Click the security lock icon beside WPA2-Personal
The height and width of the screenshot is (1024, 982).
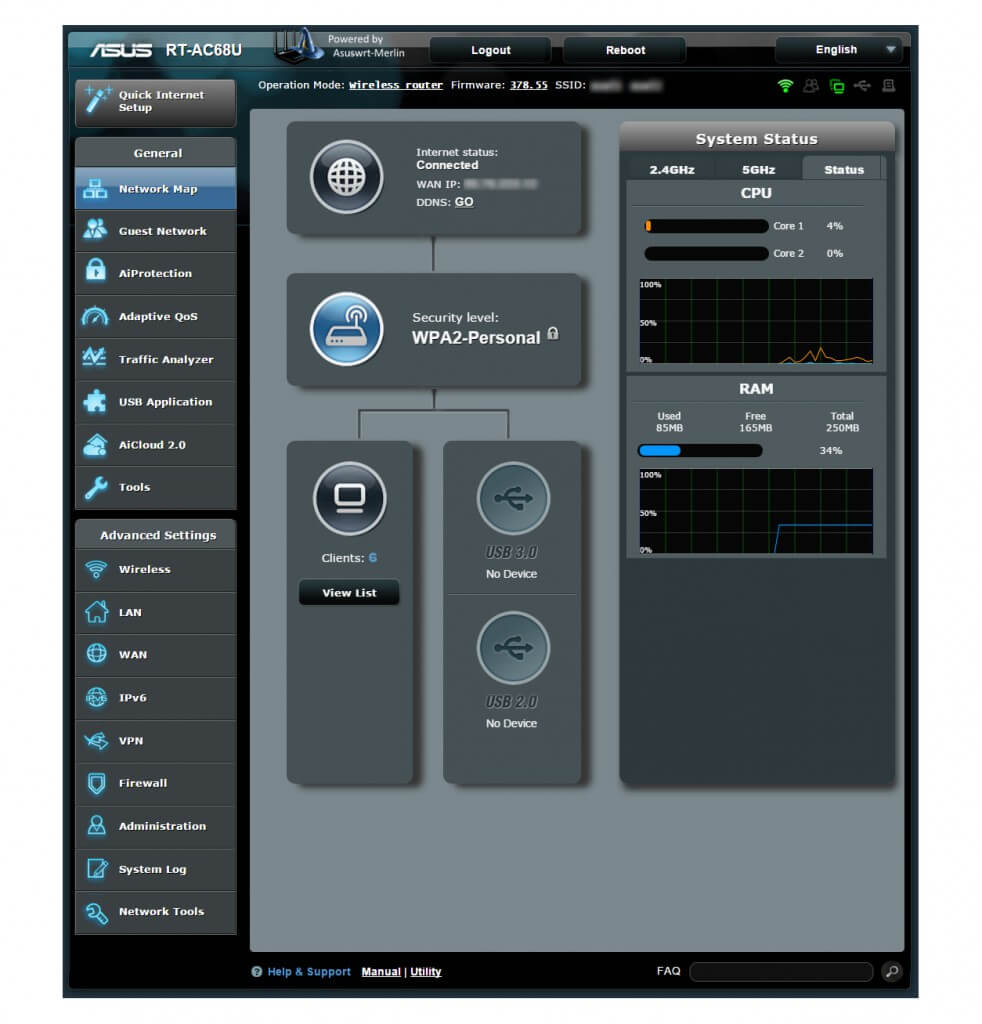[553, 334]
